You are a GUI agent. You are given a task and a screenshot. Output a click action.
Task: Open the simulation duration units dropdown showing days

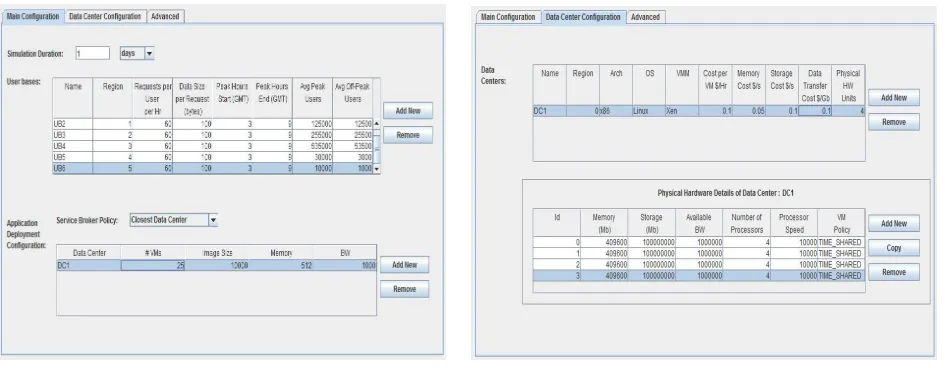pyautogui.click(x=137, y=54)
